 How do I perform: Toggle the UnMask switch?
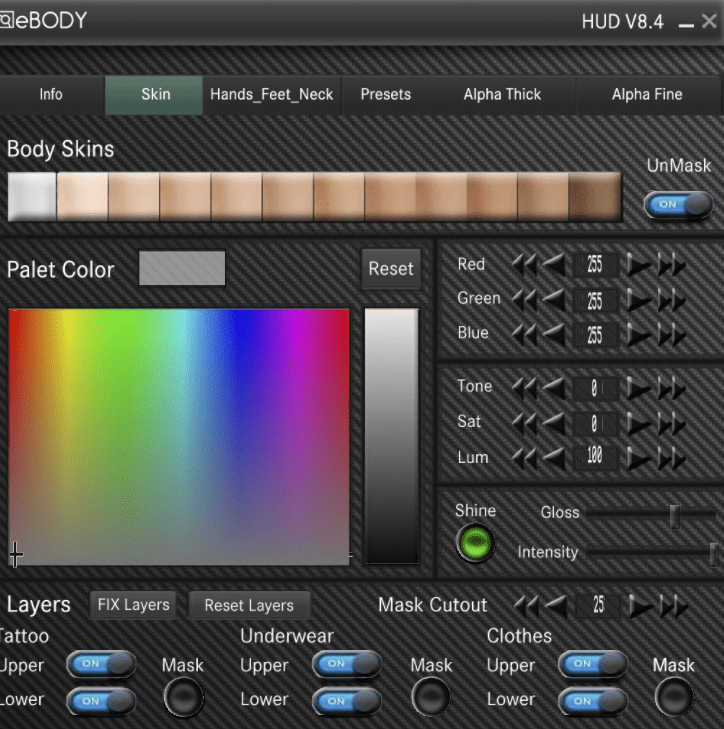coord(678,204)
